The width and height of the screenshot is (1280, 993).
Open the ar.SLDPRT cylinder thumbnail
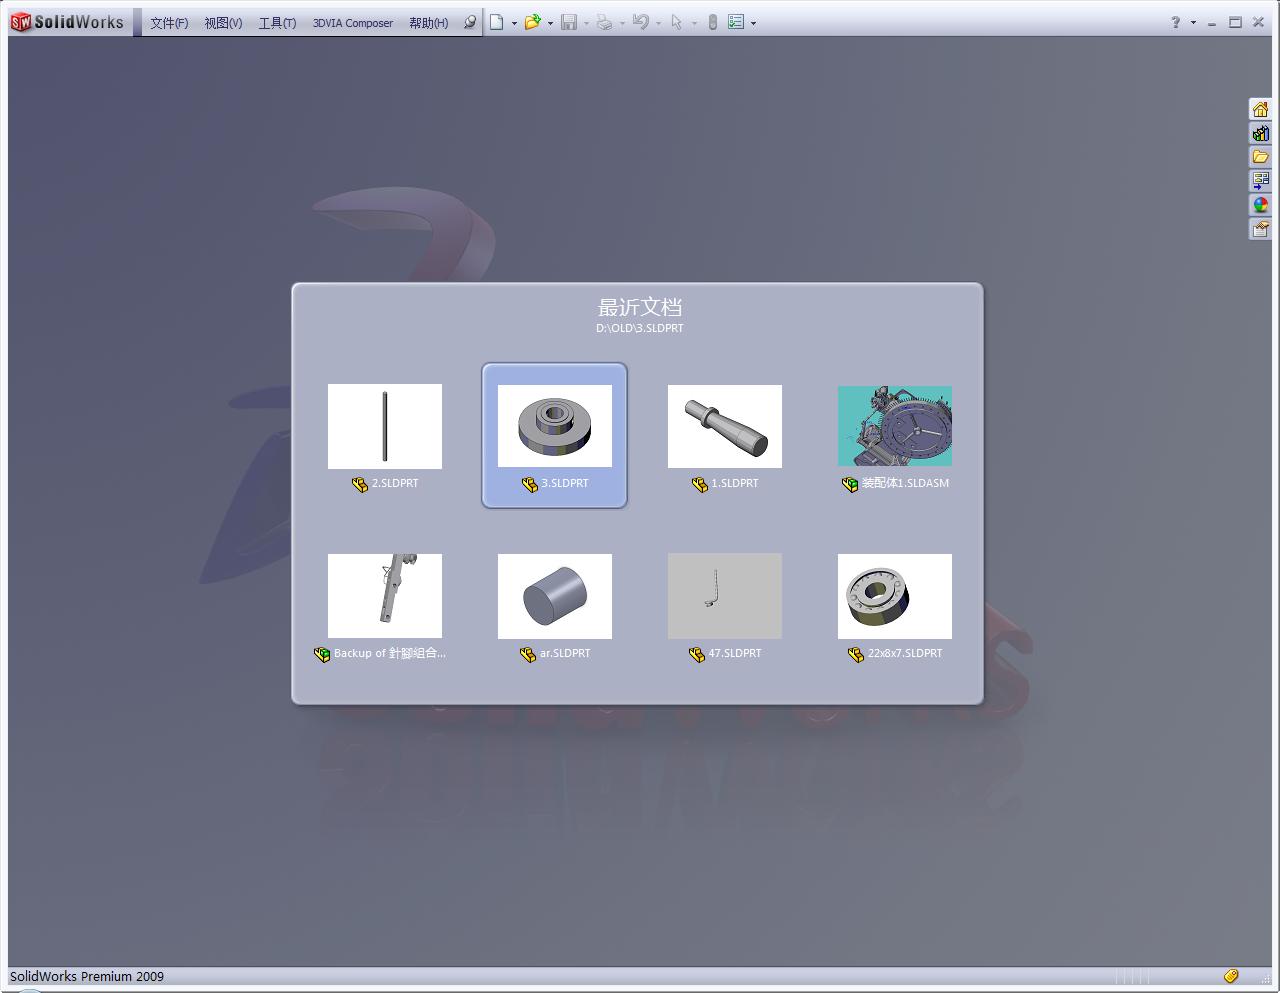pos(555,596)
